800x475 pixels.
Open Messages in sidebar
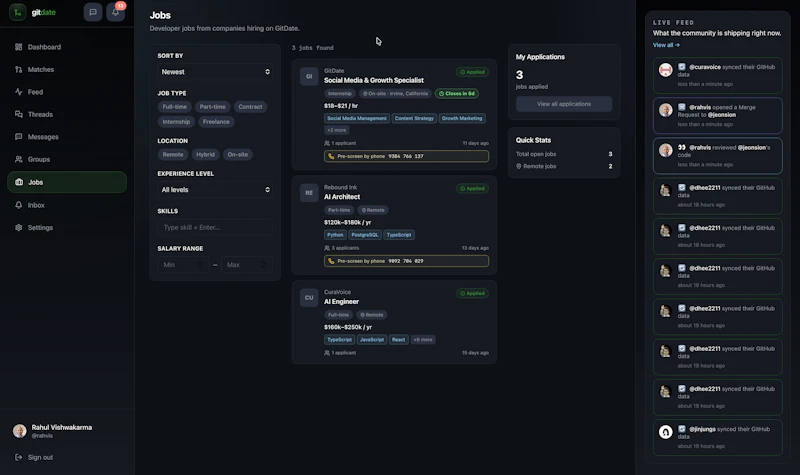(67, 137)
